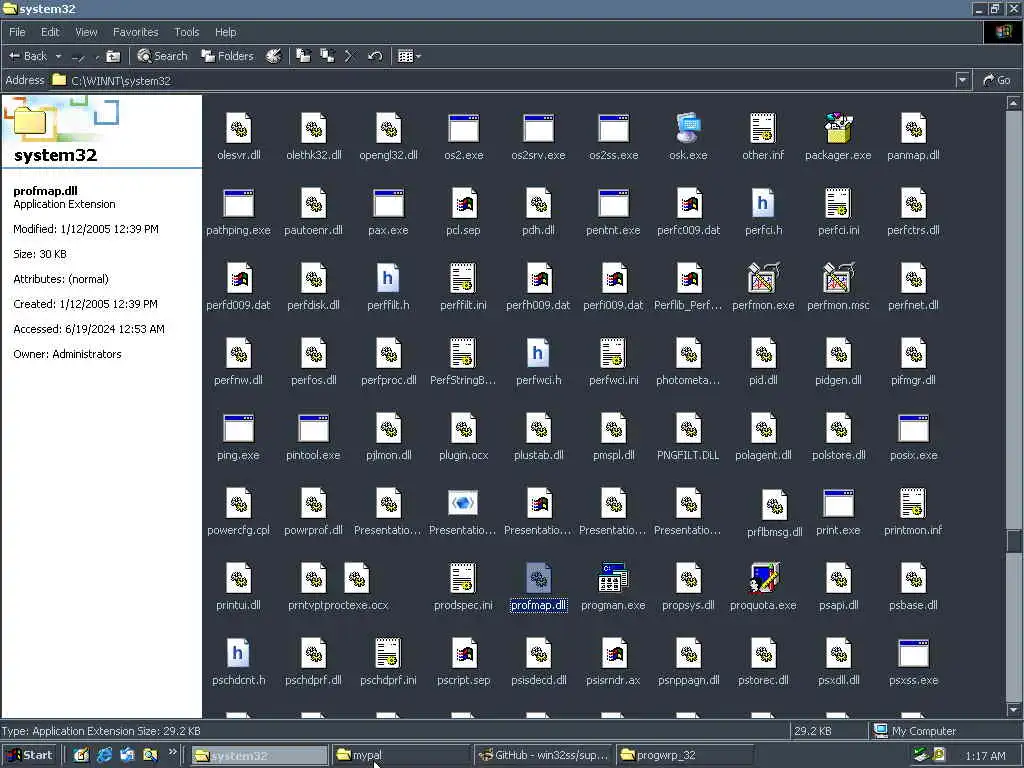
Task: Click the taskbar clock showing 1:17 AM
Action: click(x=985, y=756)
